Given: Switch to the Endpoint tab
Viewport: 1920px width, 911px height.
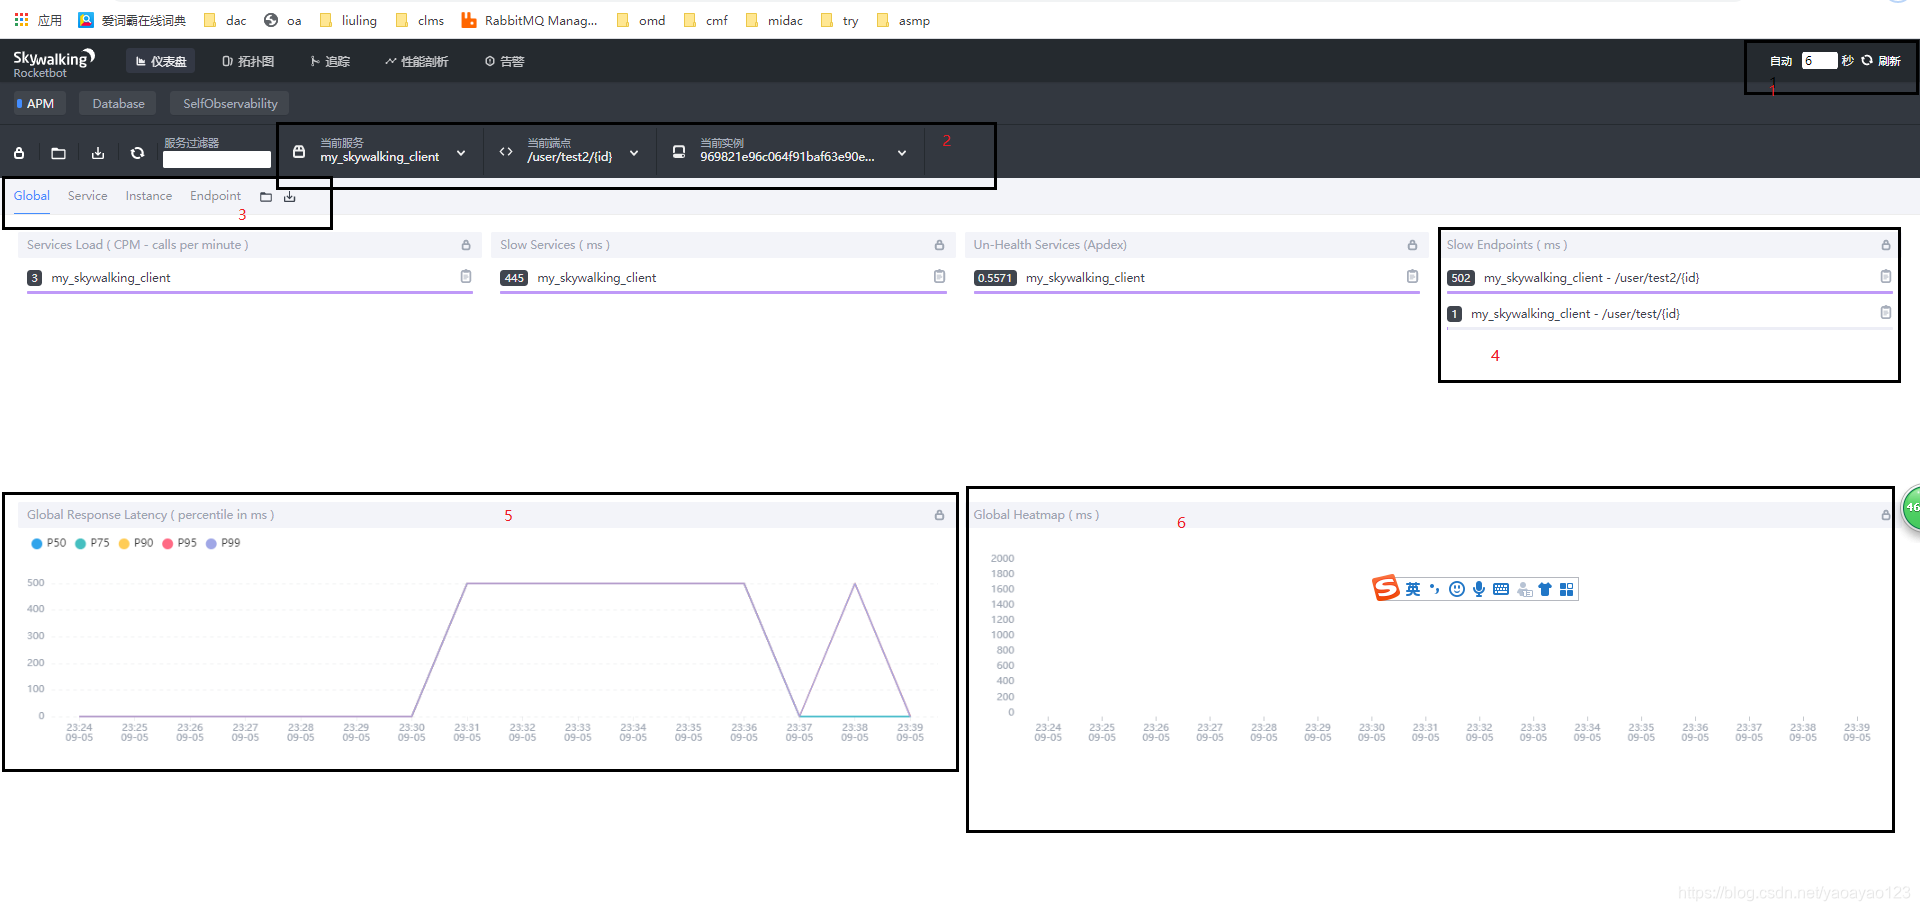Looking at the screenshot, I should pyautogui.click(x=215, y=196).
